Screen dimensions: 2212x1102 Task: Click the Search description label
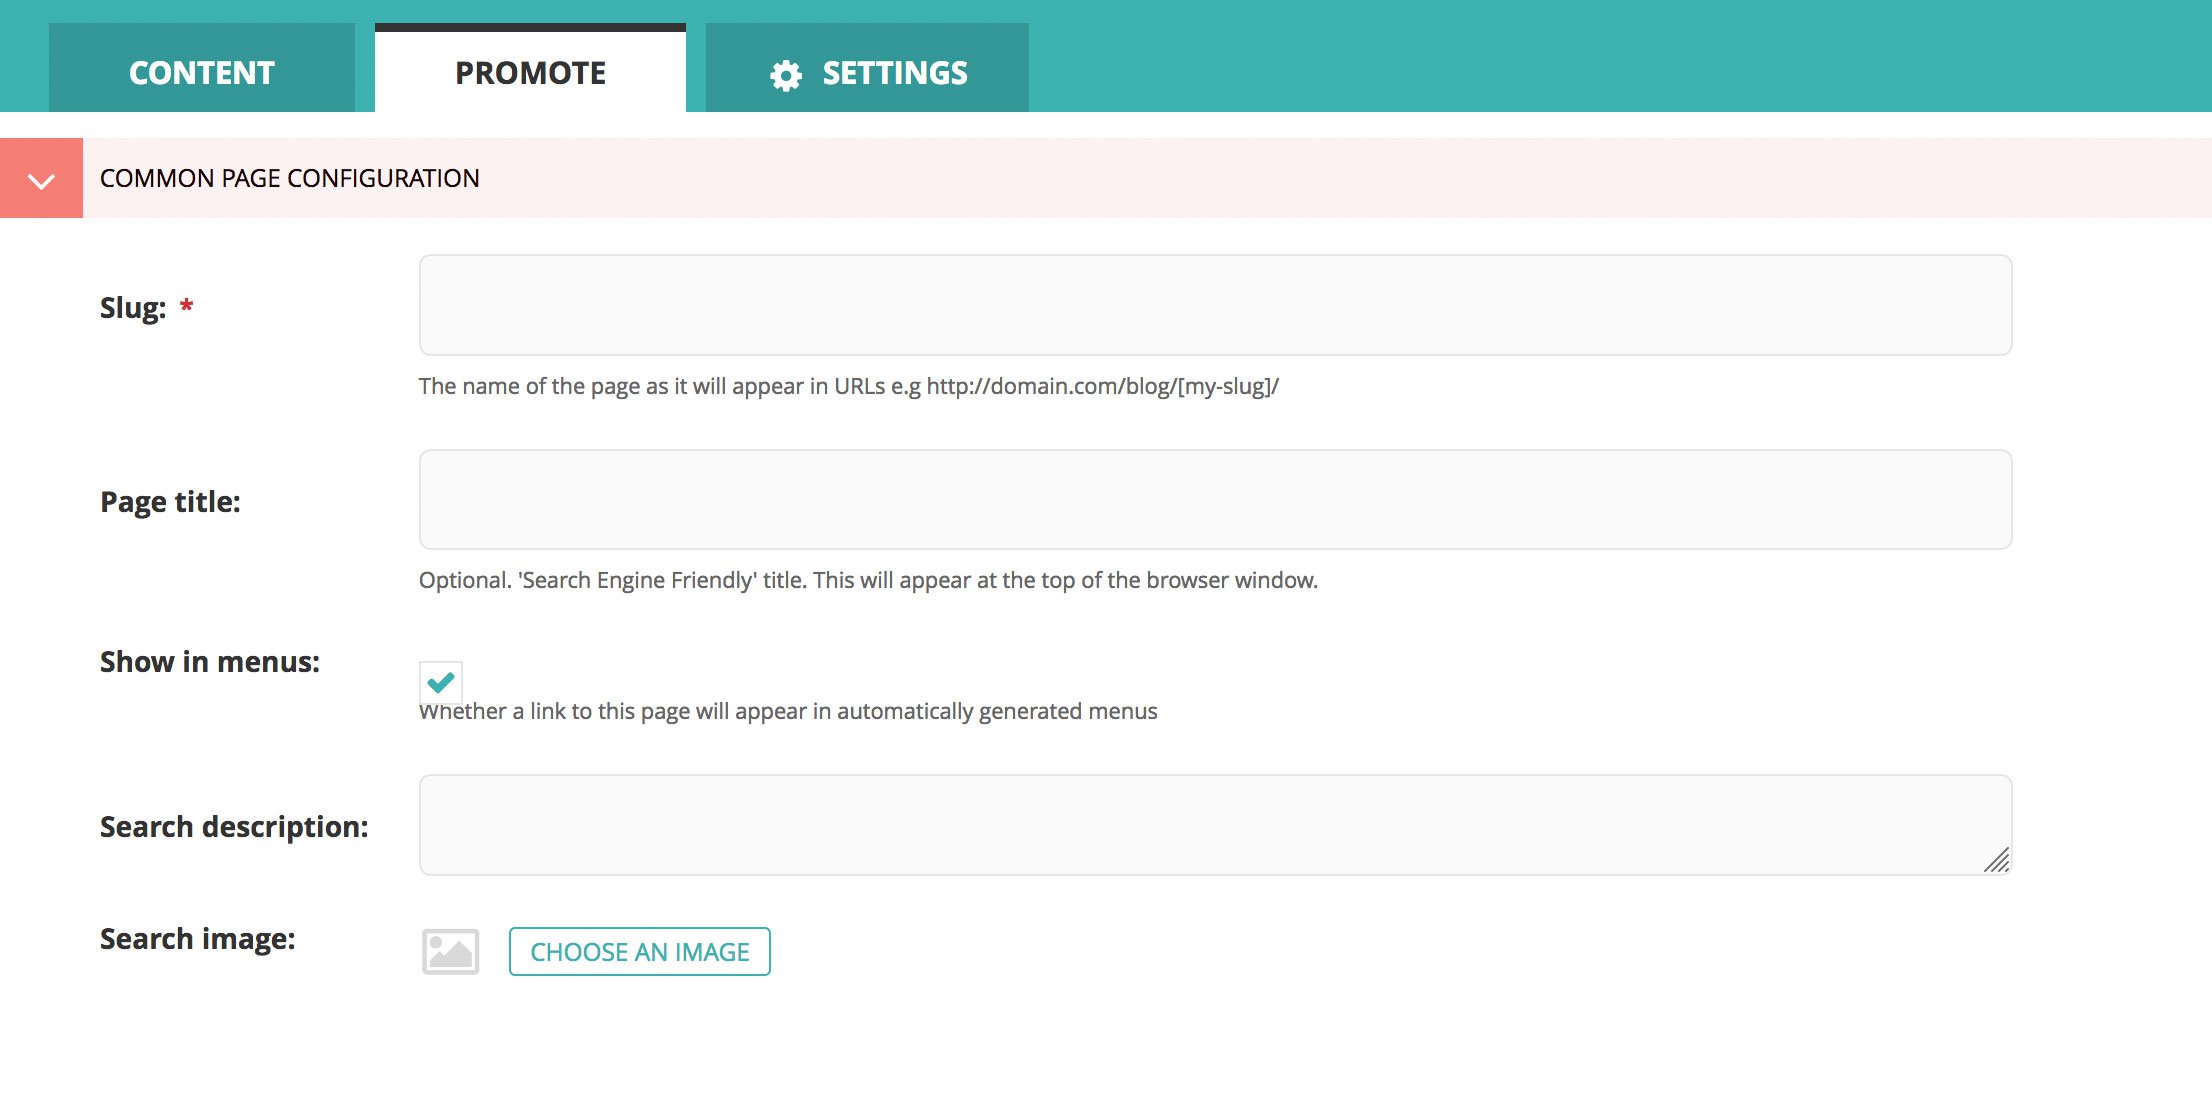pos(234,827)
